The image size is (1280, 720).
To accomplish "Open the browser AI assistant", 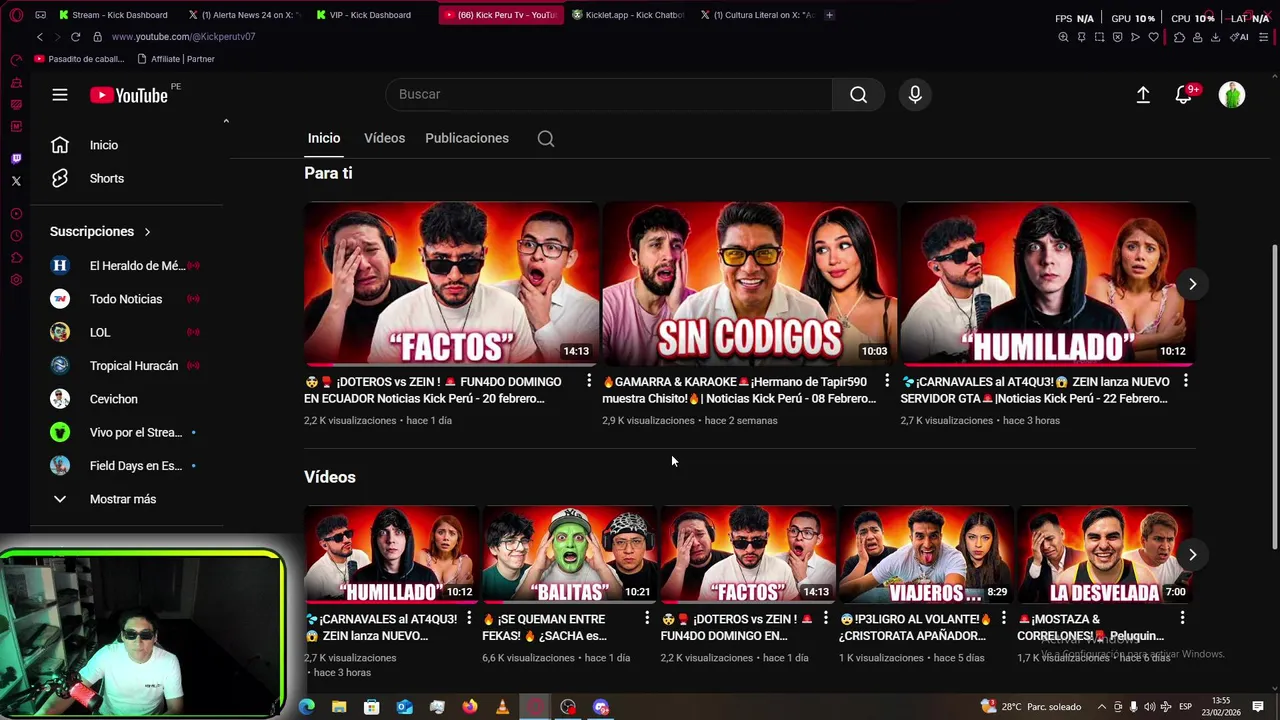I will [1239, 37].
